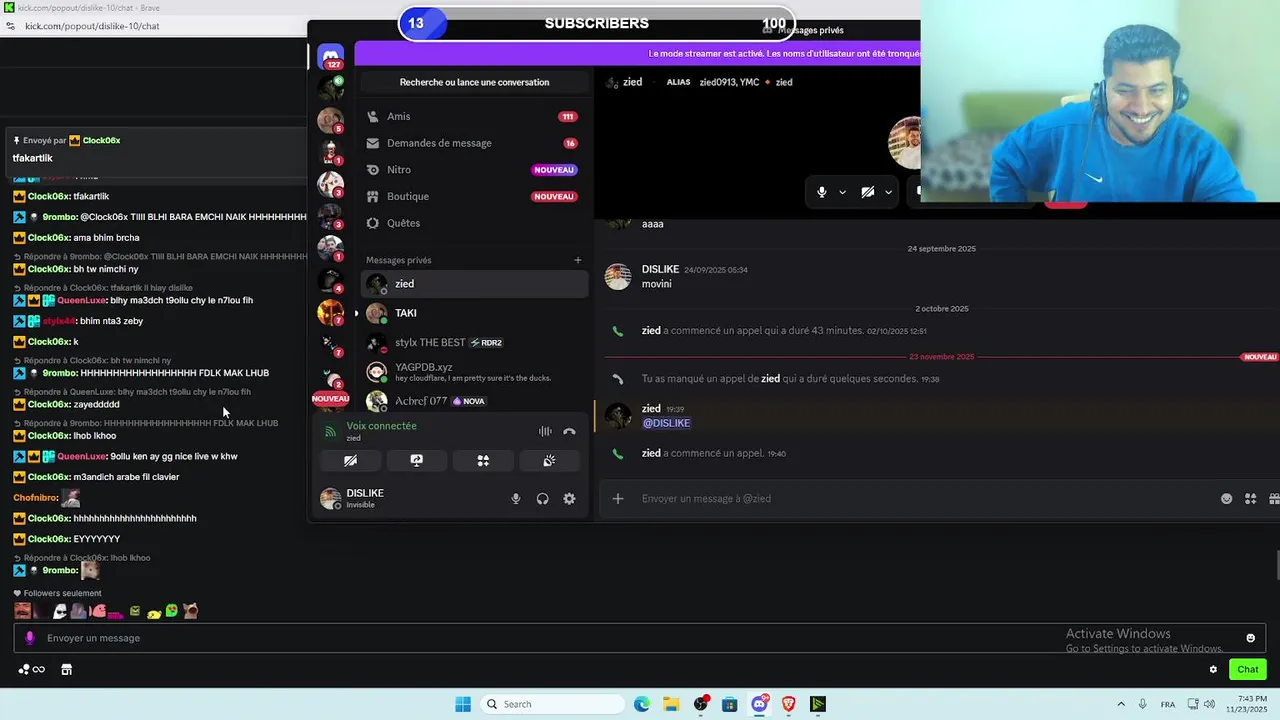Open Discord from the taskbar
This screenshot has height=720, width=1280.
tap(759, 704)
